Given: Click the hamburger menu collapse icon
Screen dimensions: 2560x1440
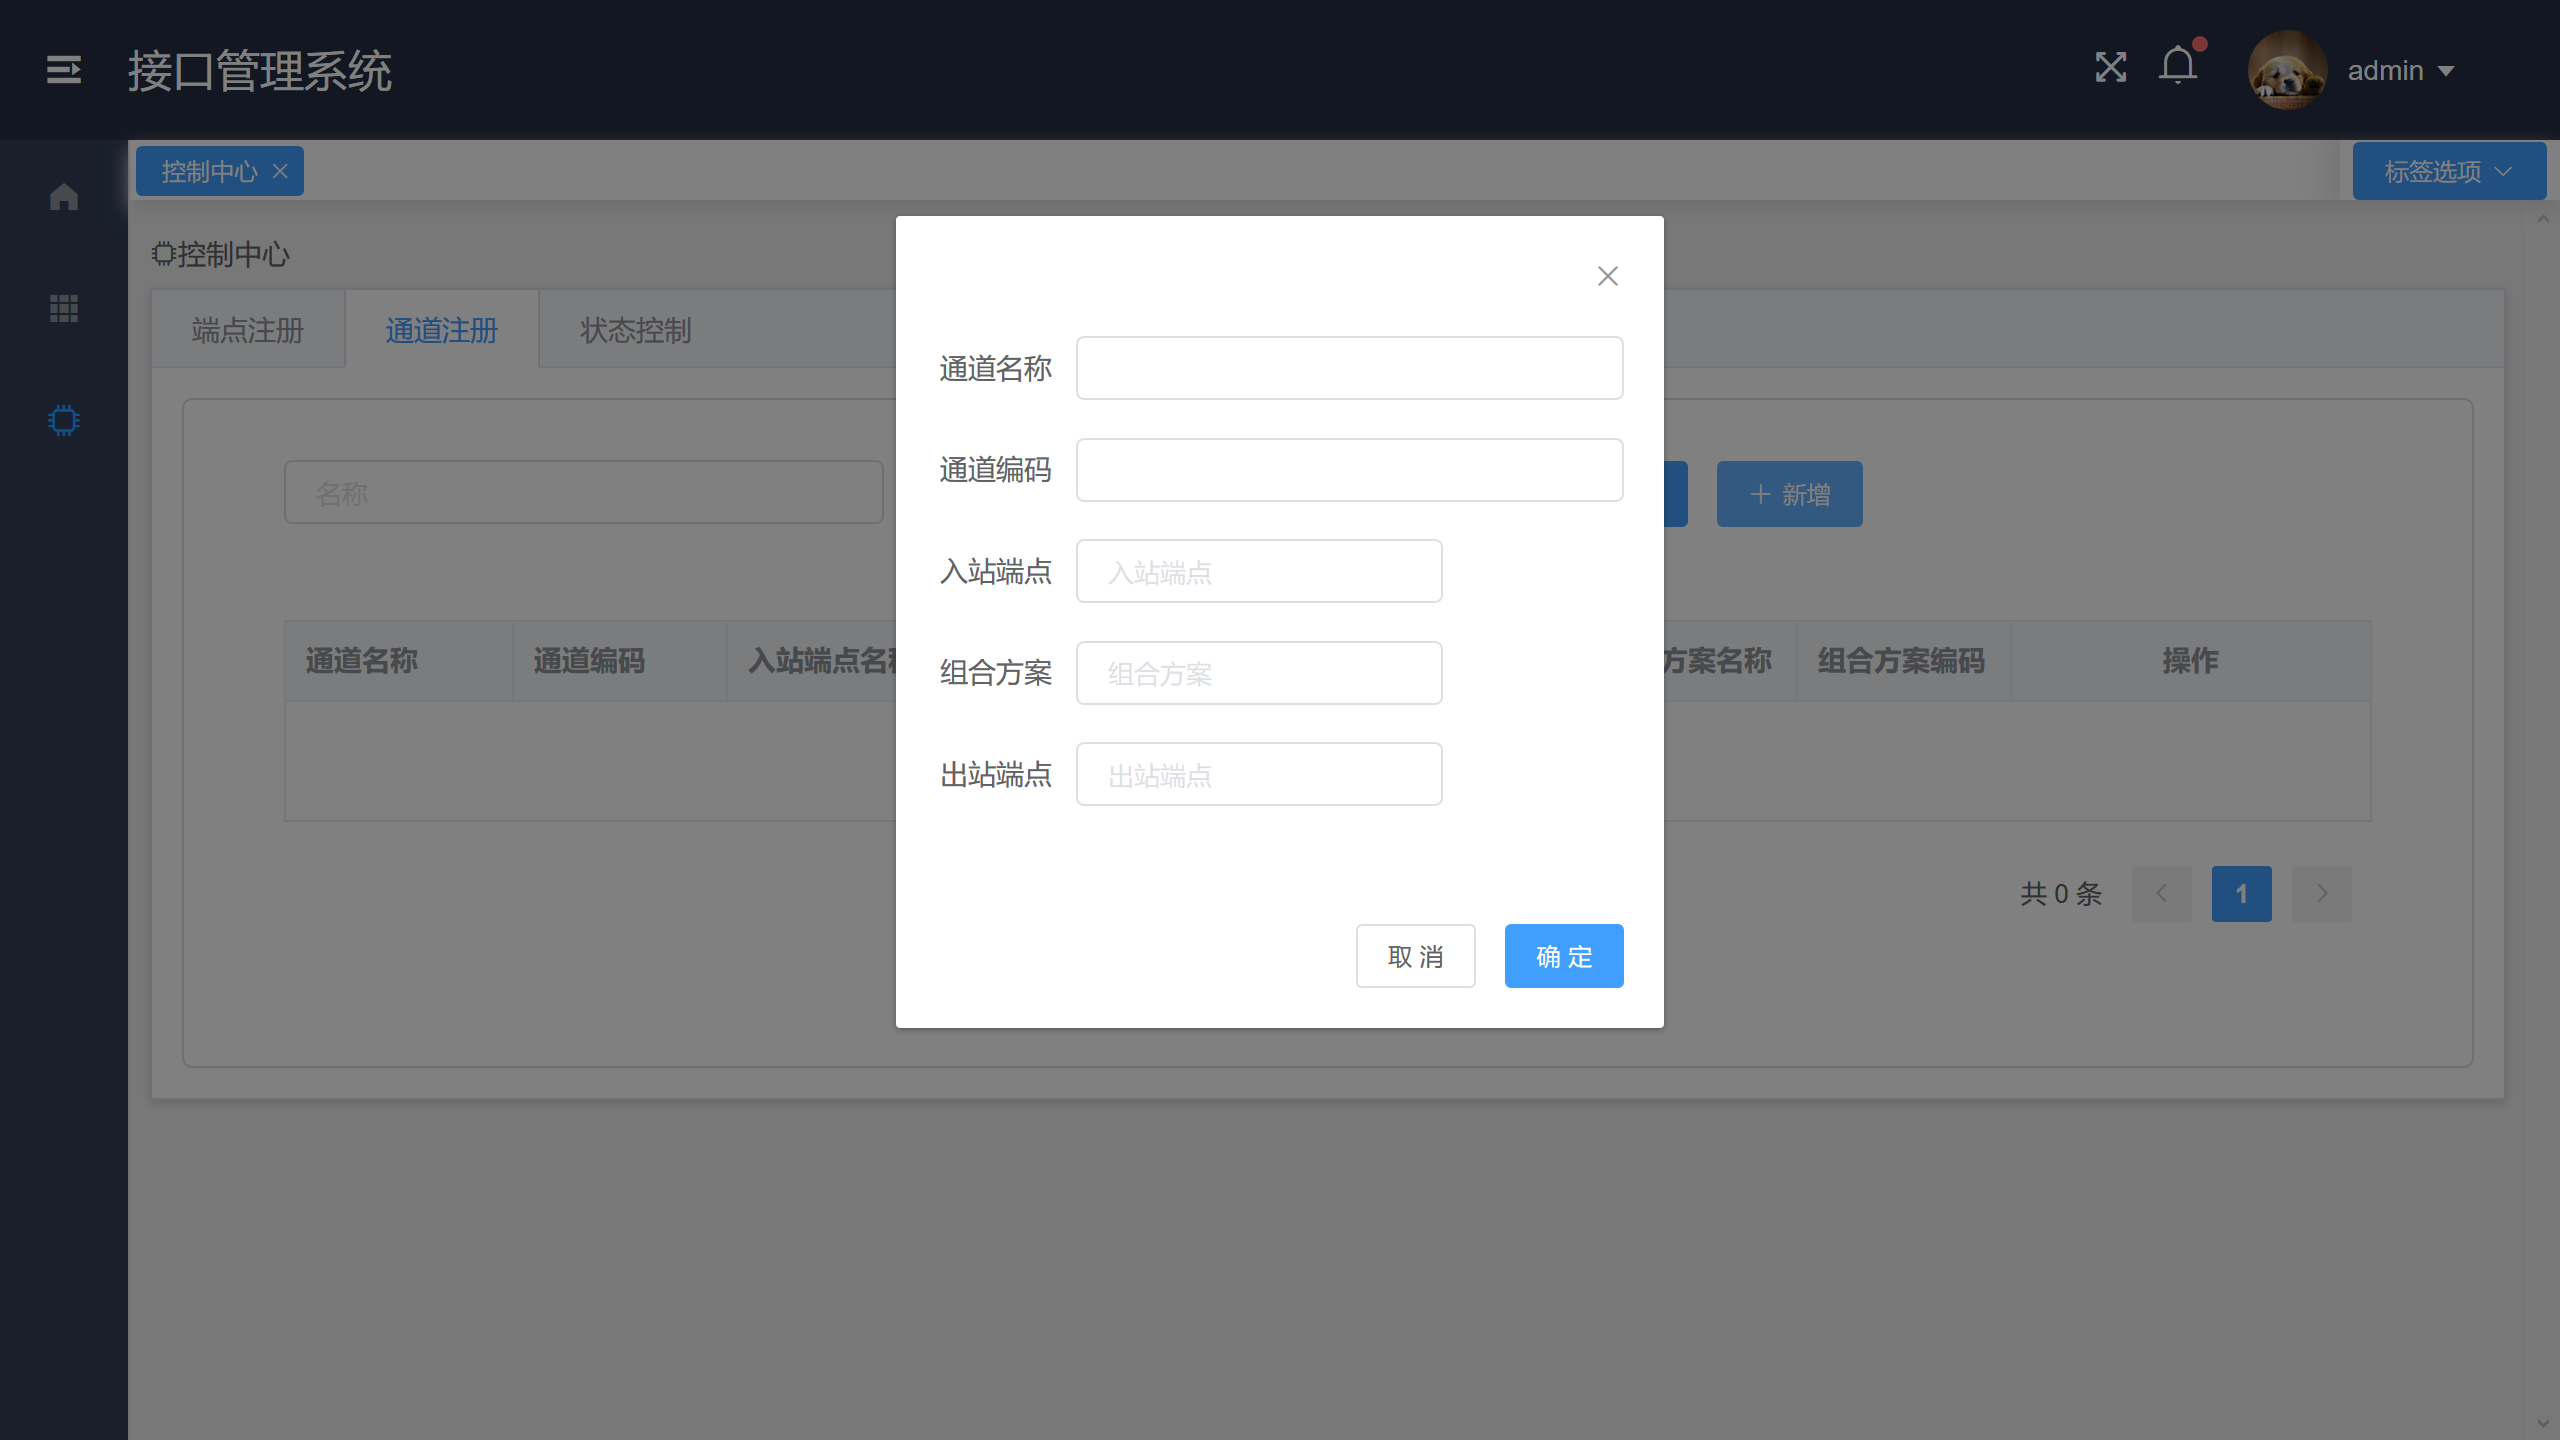Looking at the screenshot, I should pyautogui.click(x=63, y=70).
